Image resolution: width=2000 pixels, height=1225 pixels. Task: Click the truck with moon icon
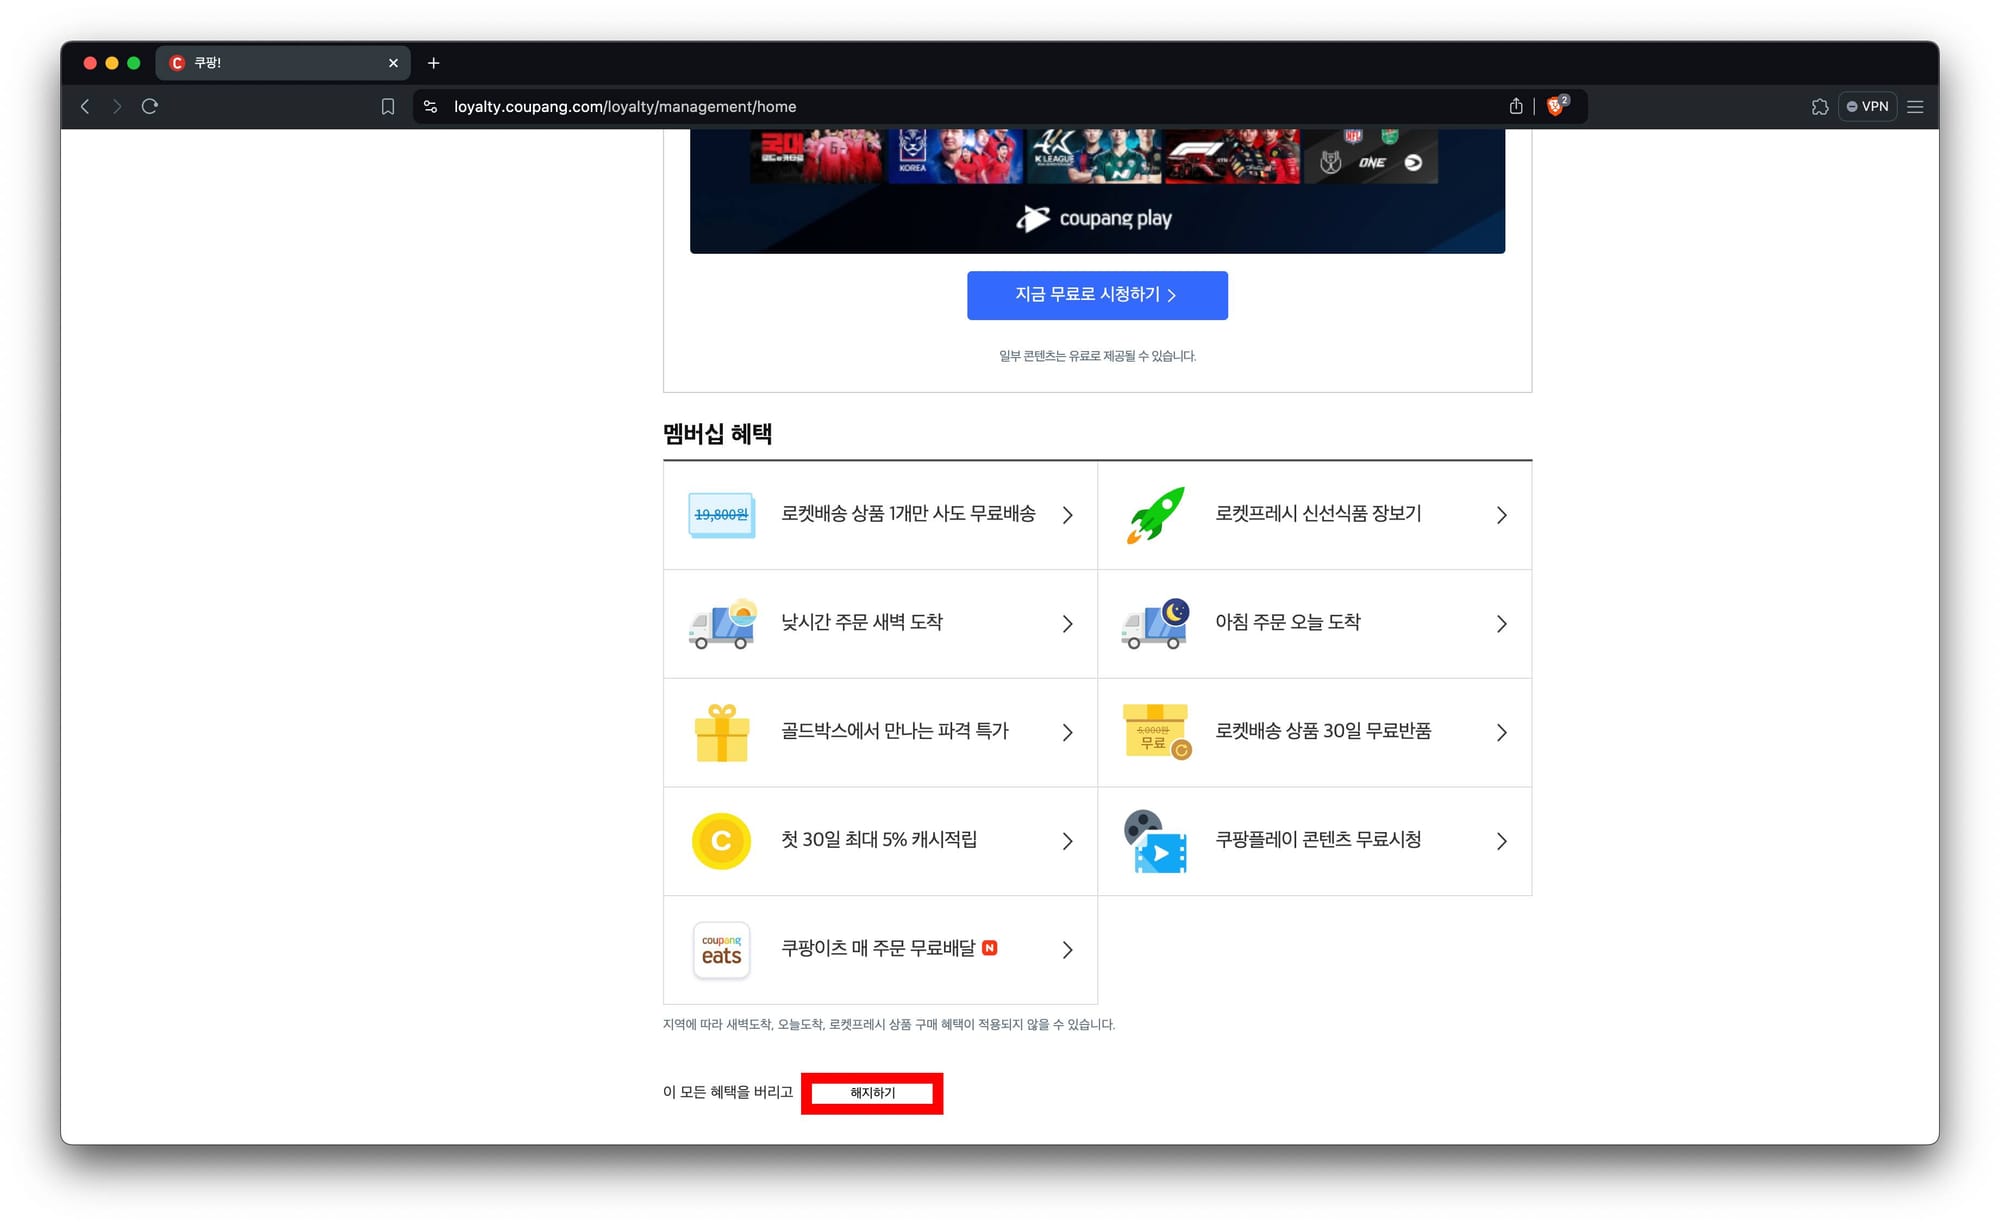point(1156,624)
